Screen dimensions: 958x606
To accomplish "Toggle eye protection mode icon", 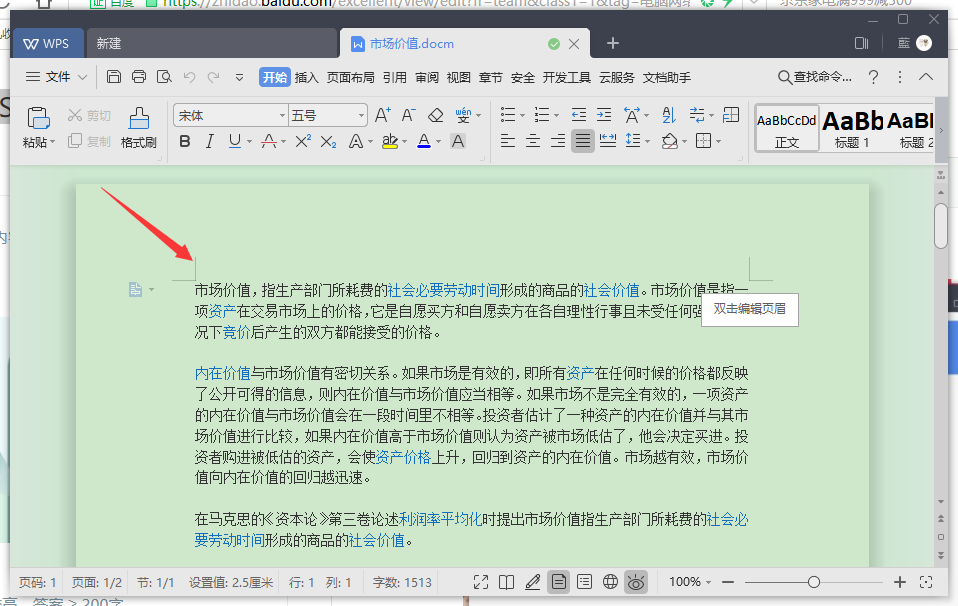I will (635, 582).
